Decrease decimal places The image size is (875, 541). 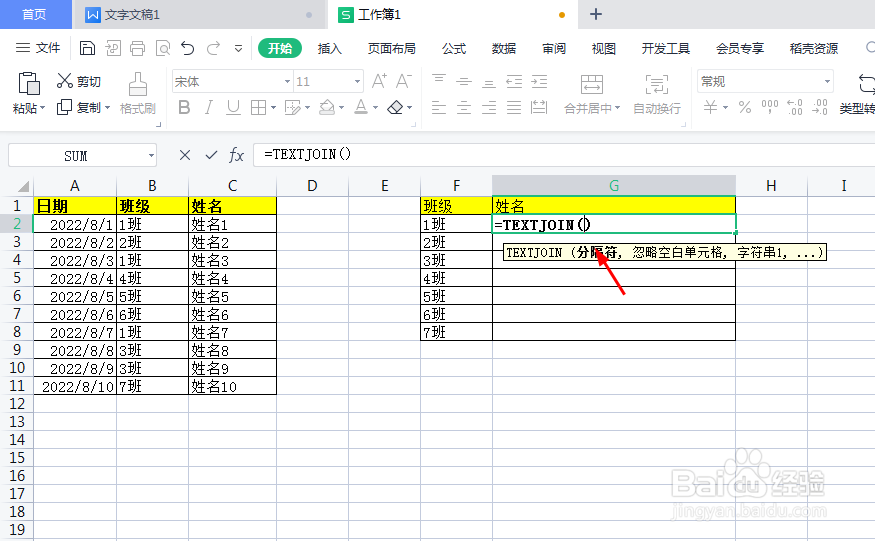[x=820, y=107]
